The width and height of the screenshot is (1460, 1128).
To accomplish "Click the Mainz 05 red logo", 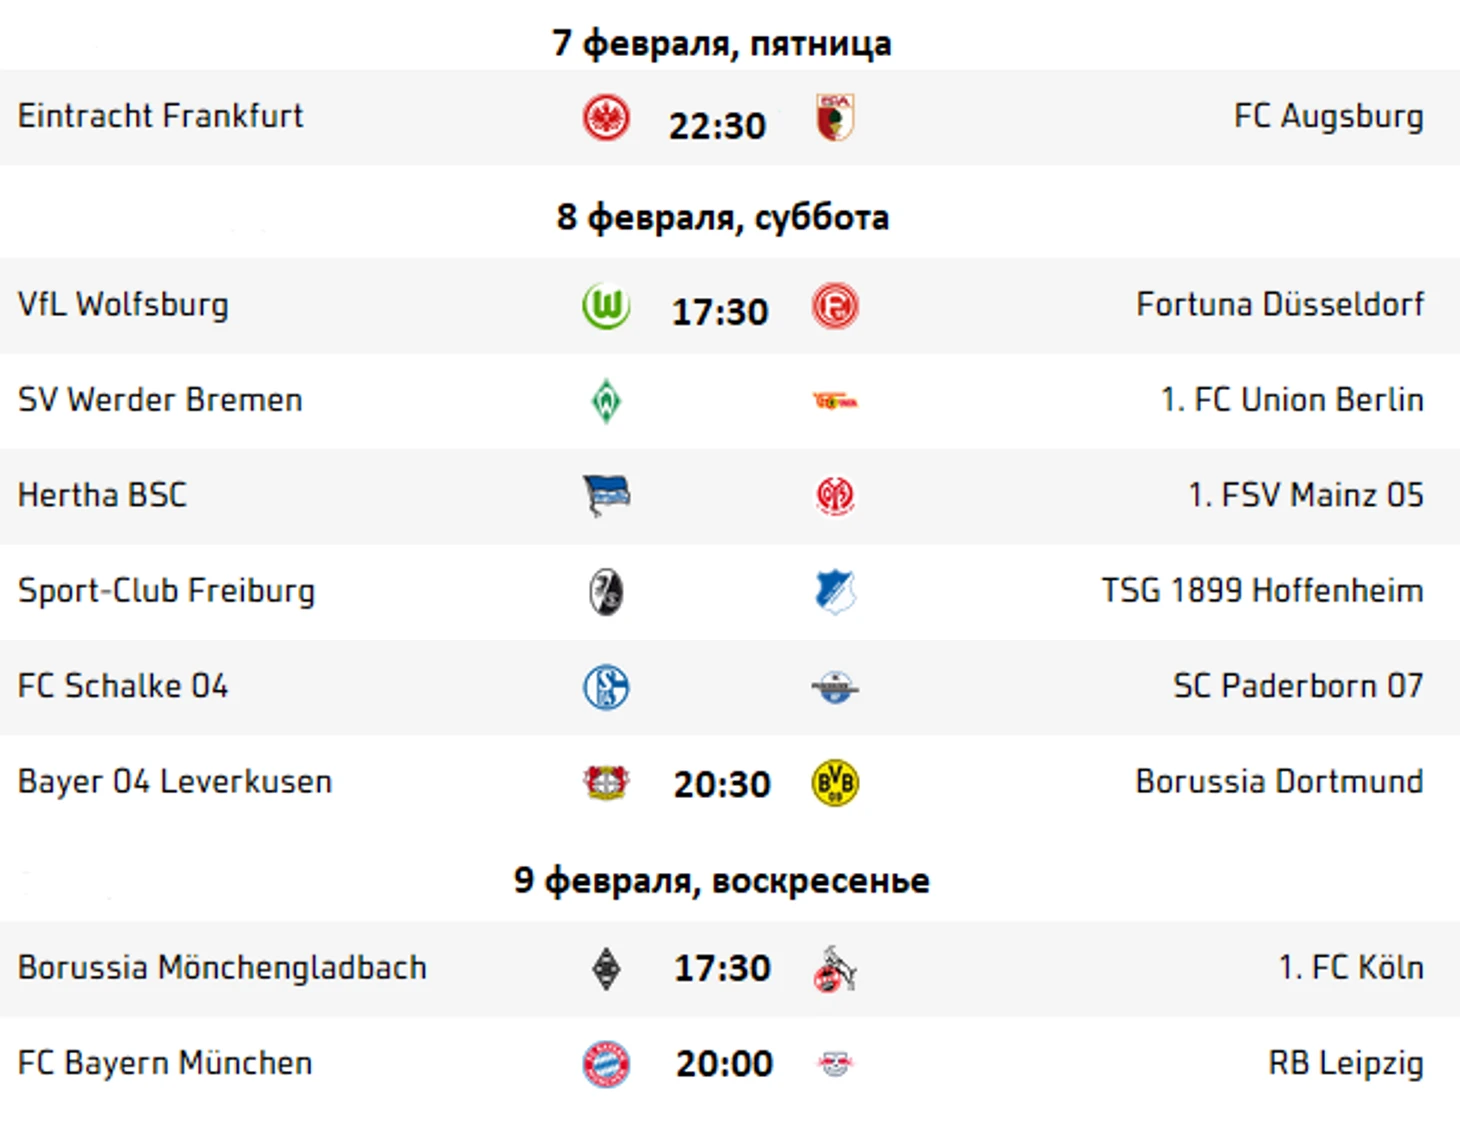I will pyautogui.click(x=835, y=496).
